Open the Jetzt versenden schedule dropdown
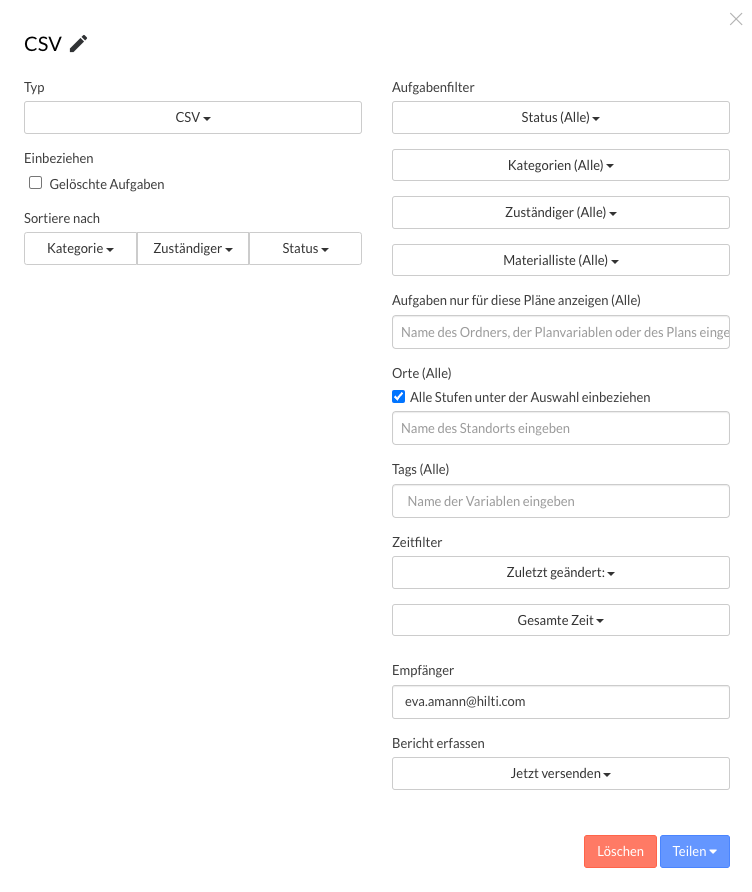 click(560, 773)
